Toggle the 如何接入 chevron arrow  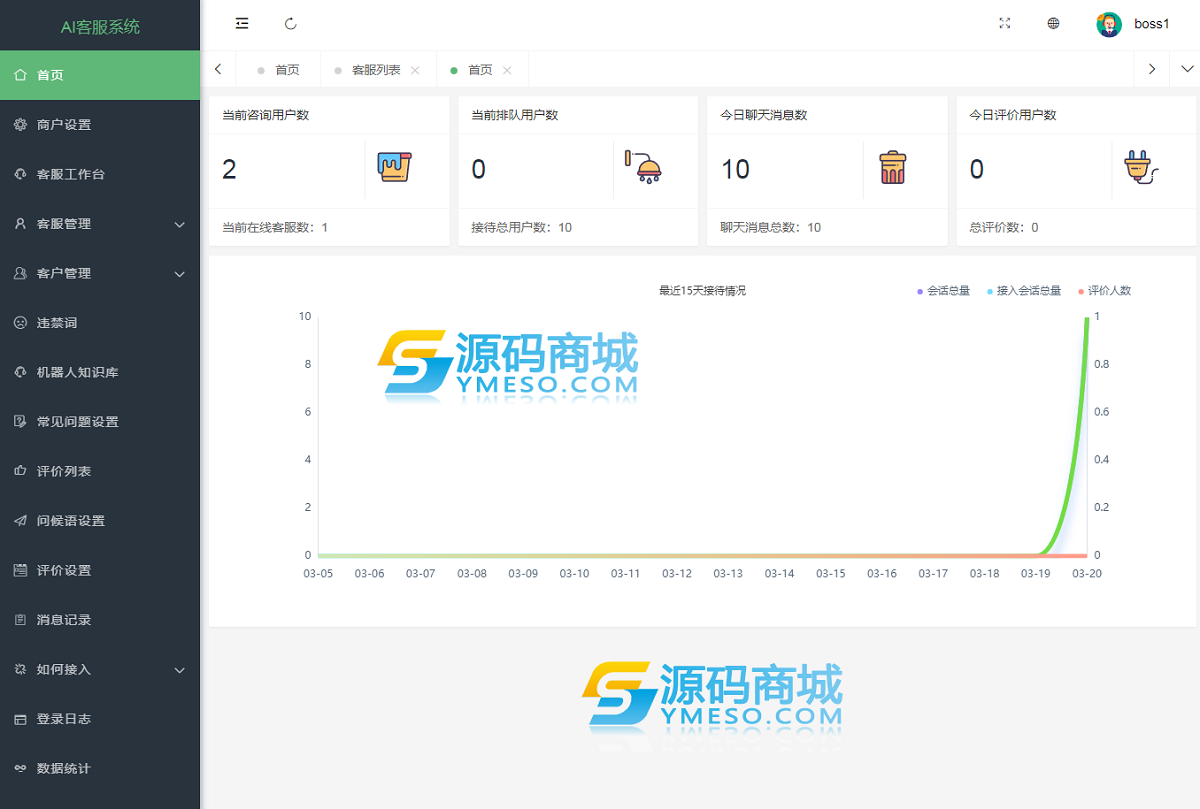point(180,669)
